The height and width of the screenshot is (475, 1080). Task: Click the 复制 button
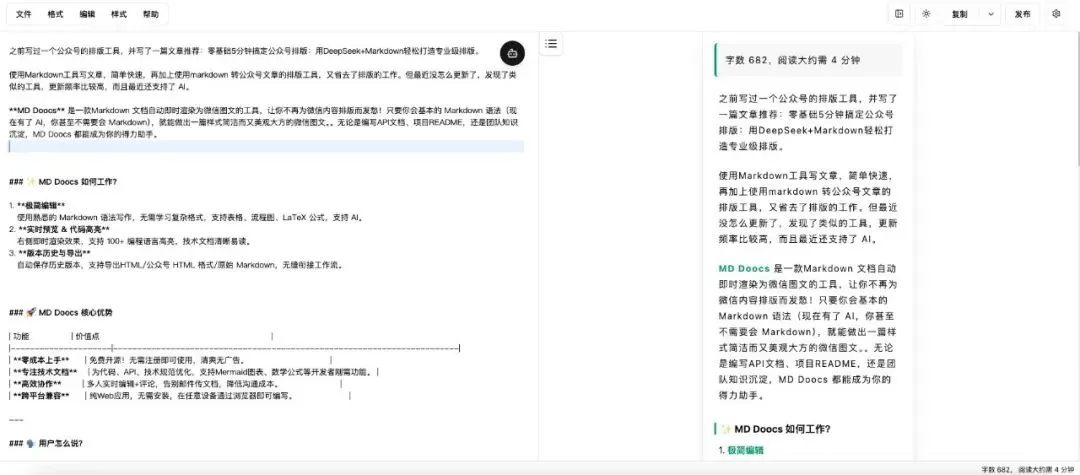coord(960,14)
